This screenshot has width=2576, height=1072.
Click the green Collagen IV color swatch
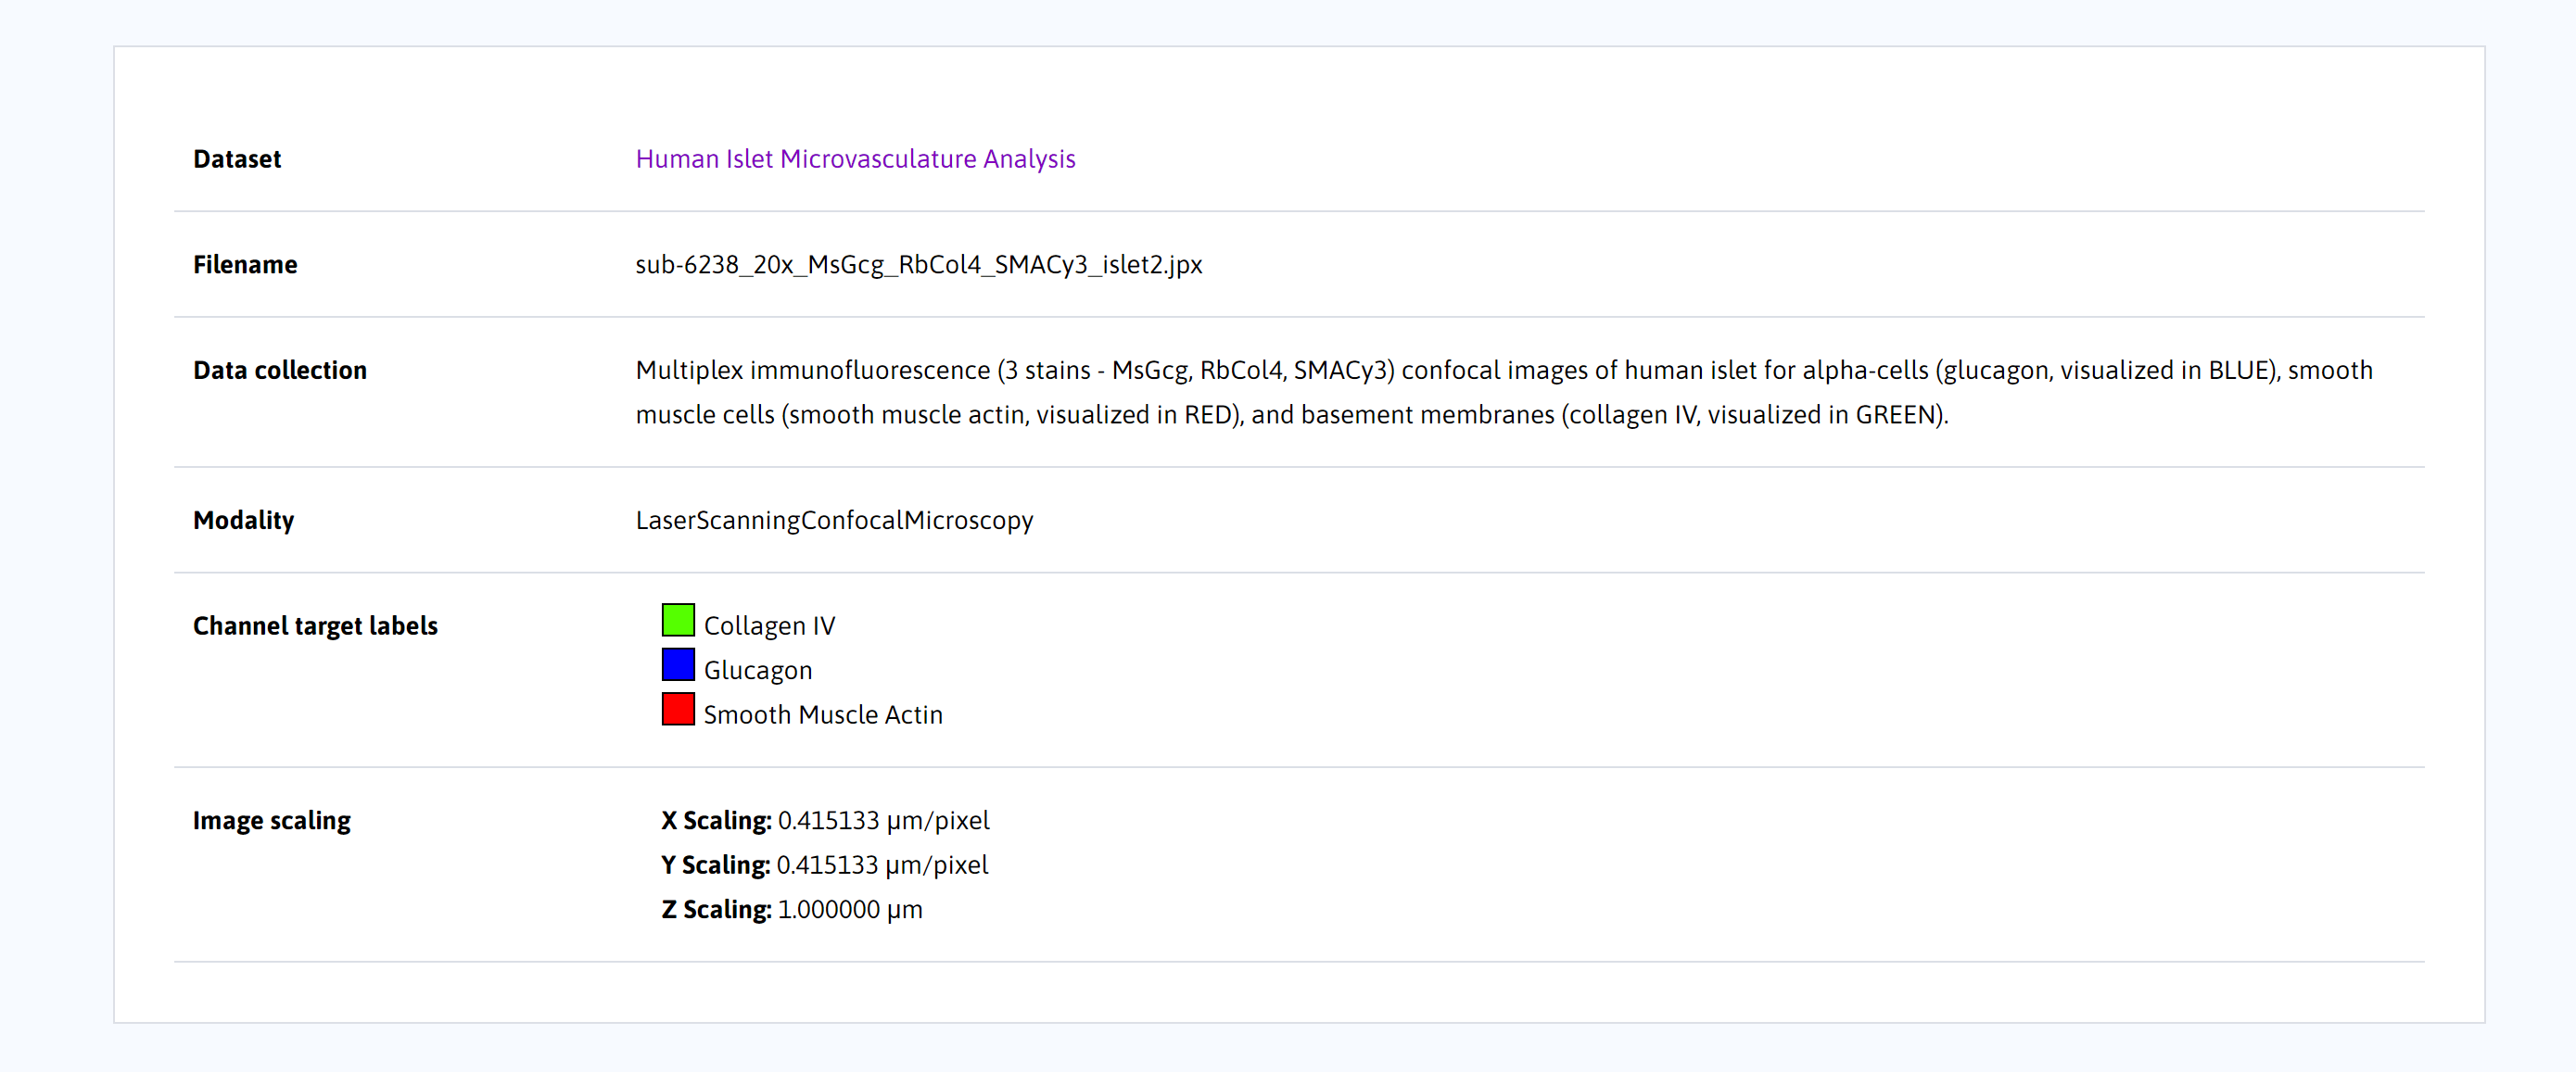pos(678,620)
